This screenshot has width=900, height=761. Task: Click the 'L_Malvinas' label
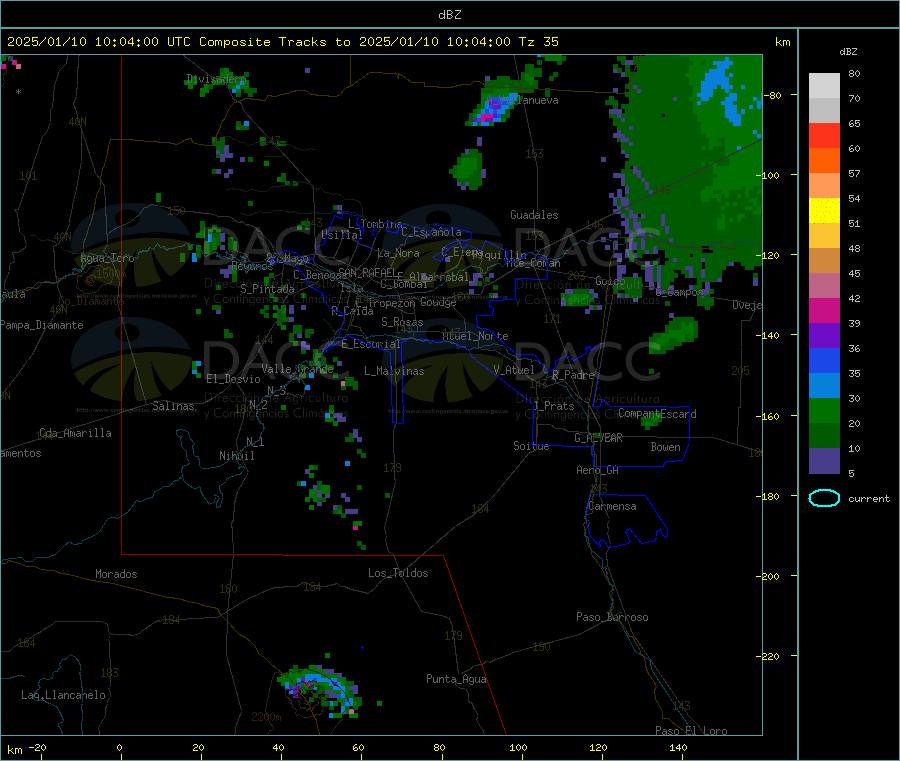(x=394, y=371)
